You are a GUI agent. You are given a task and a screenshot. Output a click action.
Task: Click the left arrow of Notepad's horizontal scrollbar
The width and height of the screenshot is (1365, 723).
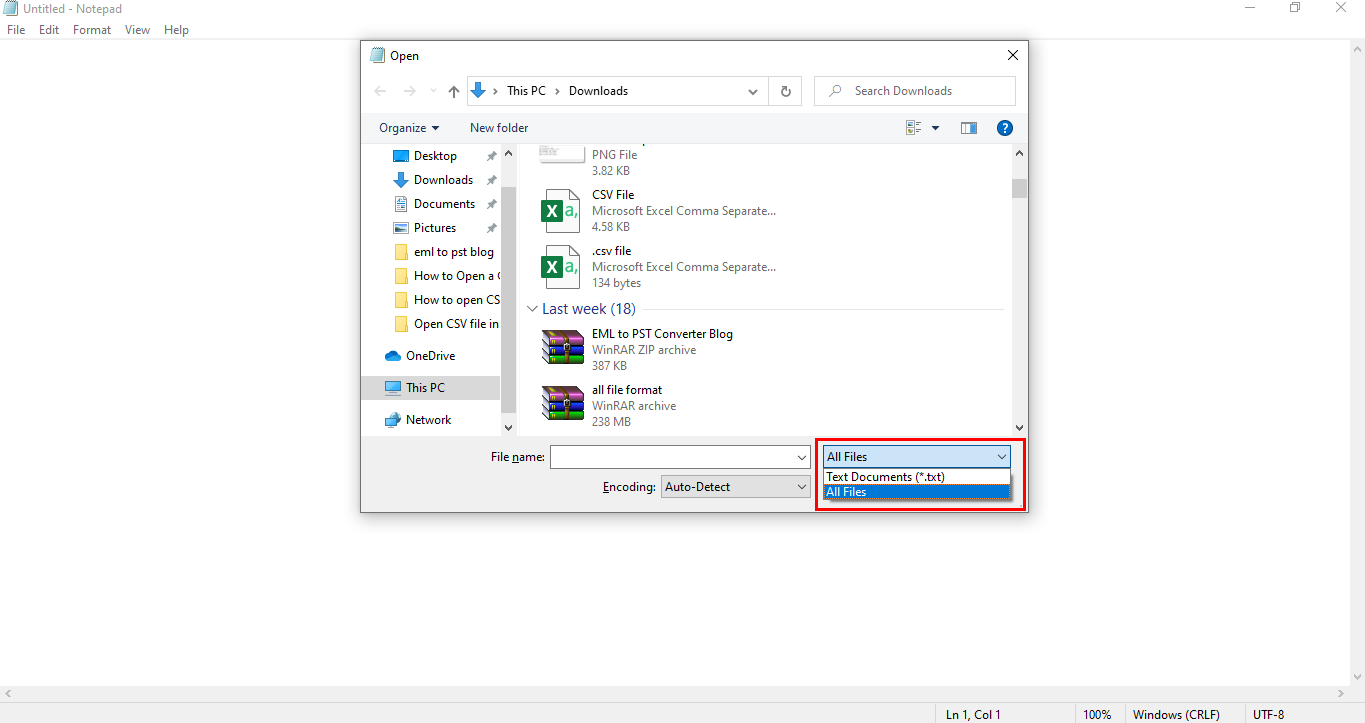pyautogui.click(x=8, y=694)
